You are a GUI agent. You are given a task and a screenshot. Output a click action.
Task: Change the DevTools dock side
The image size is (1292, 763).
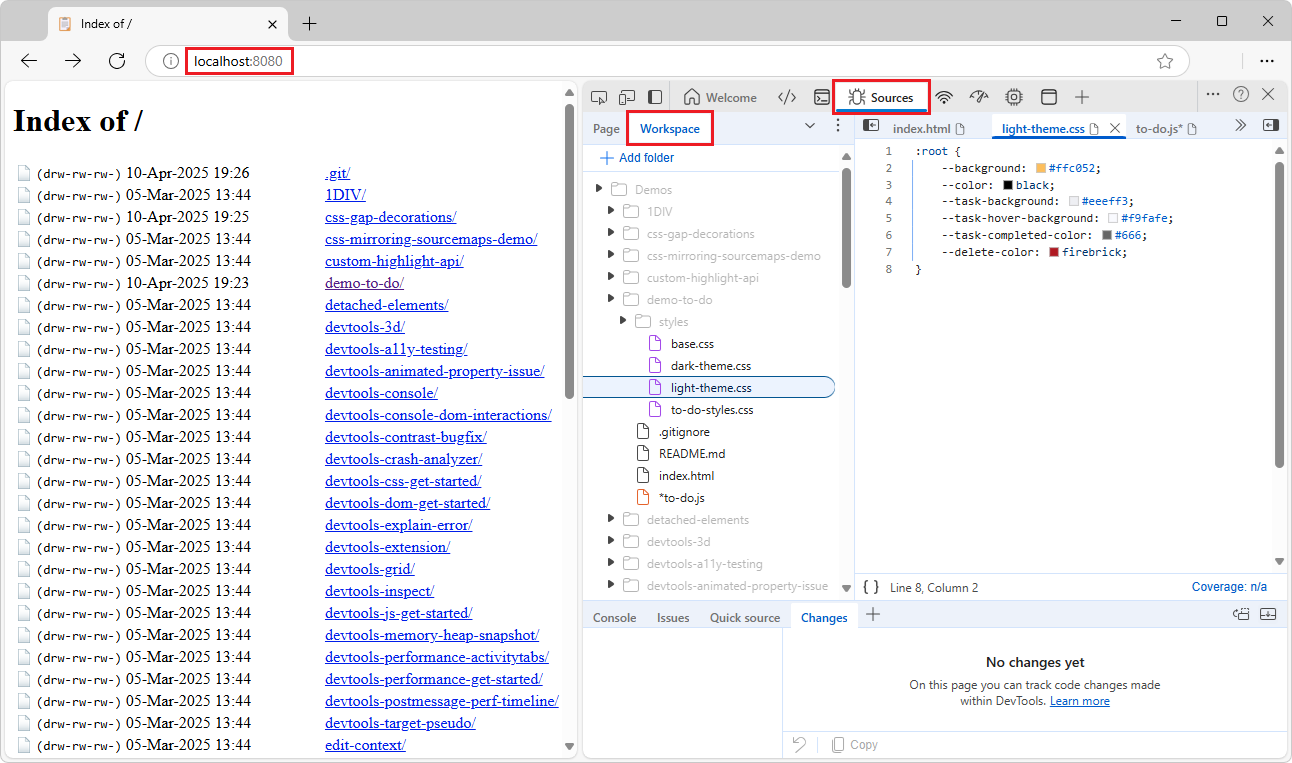[655, 97]
